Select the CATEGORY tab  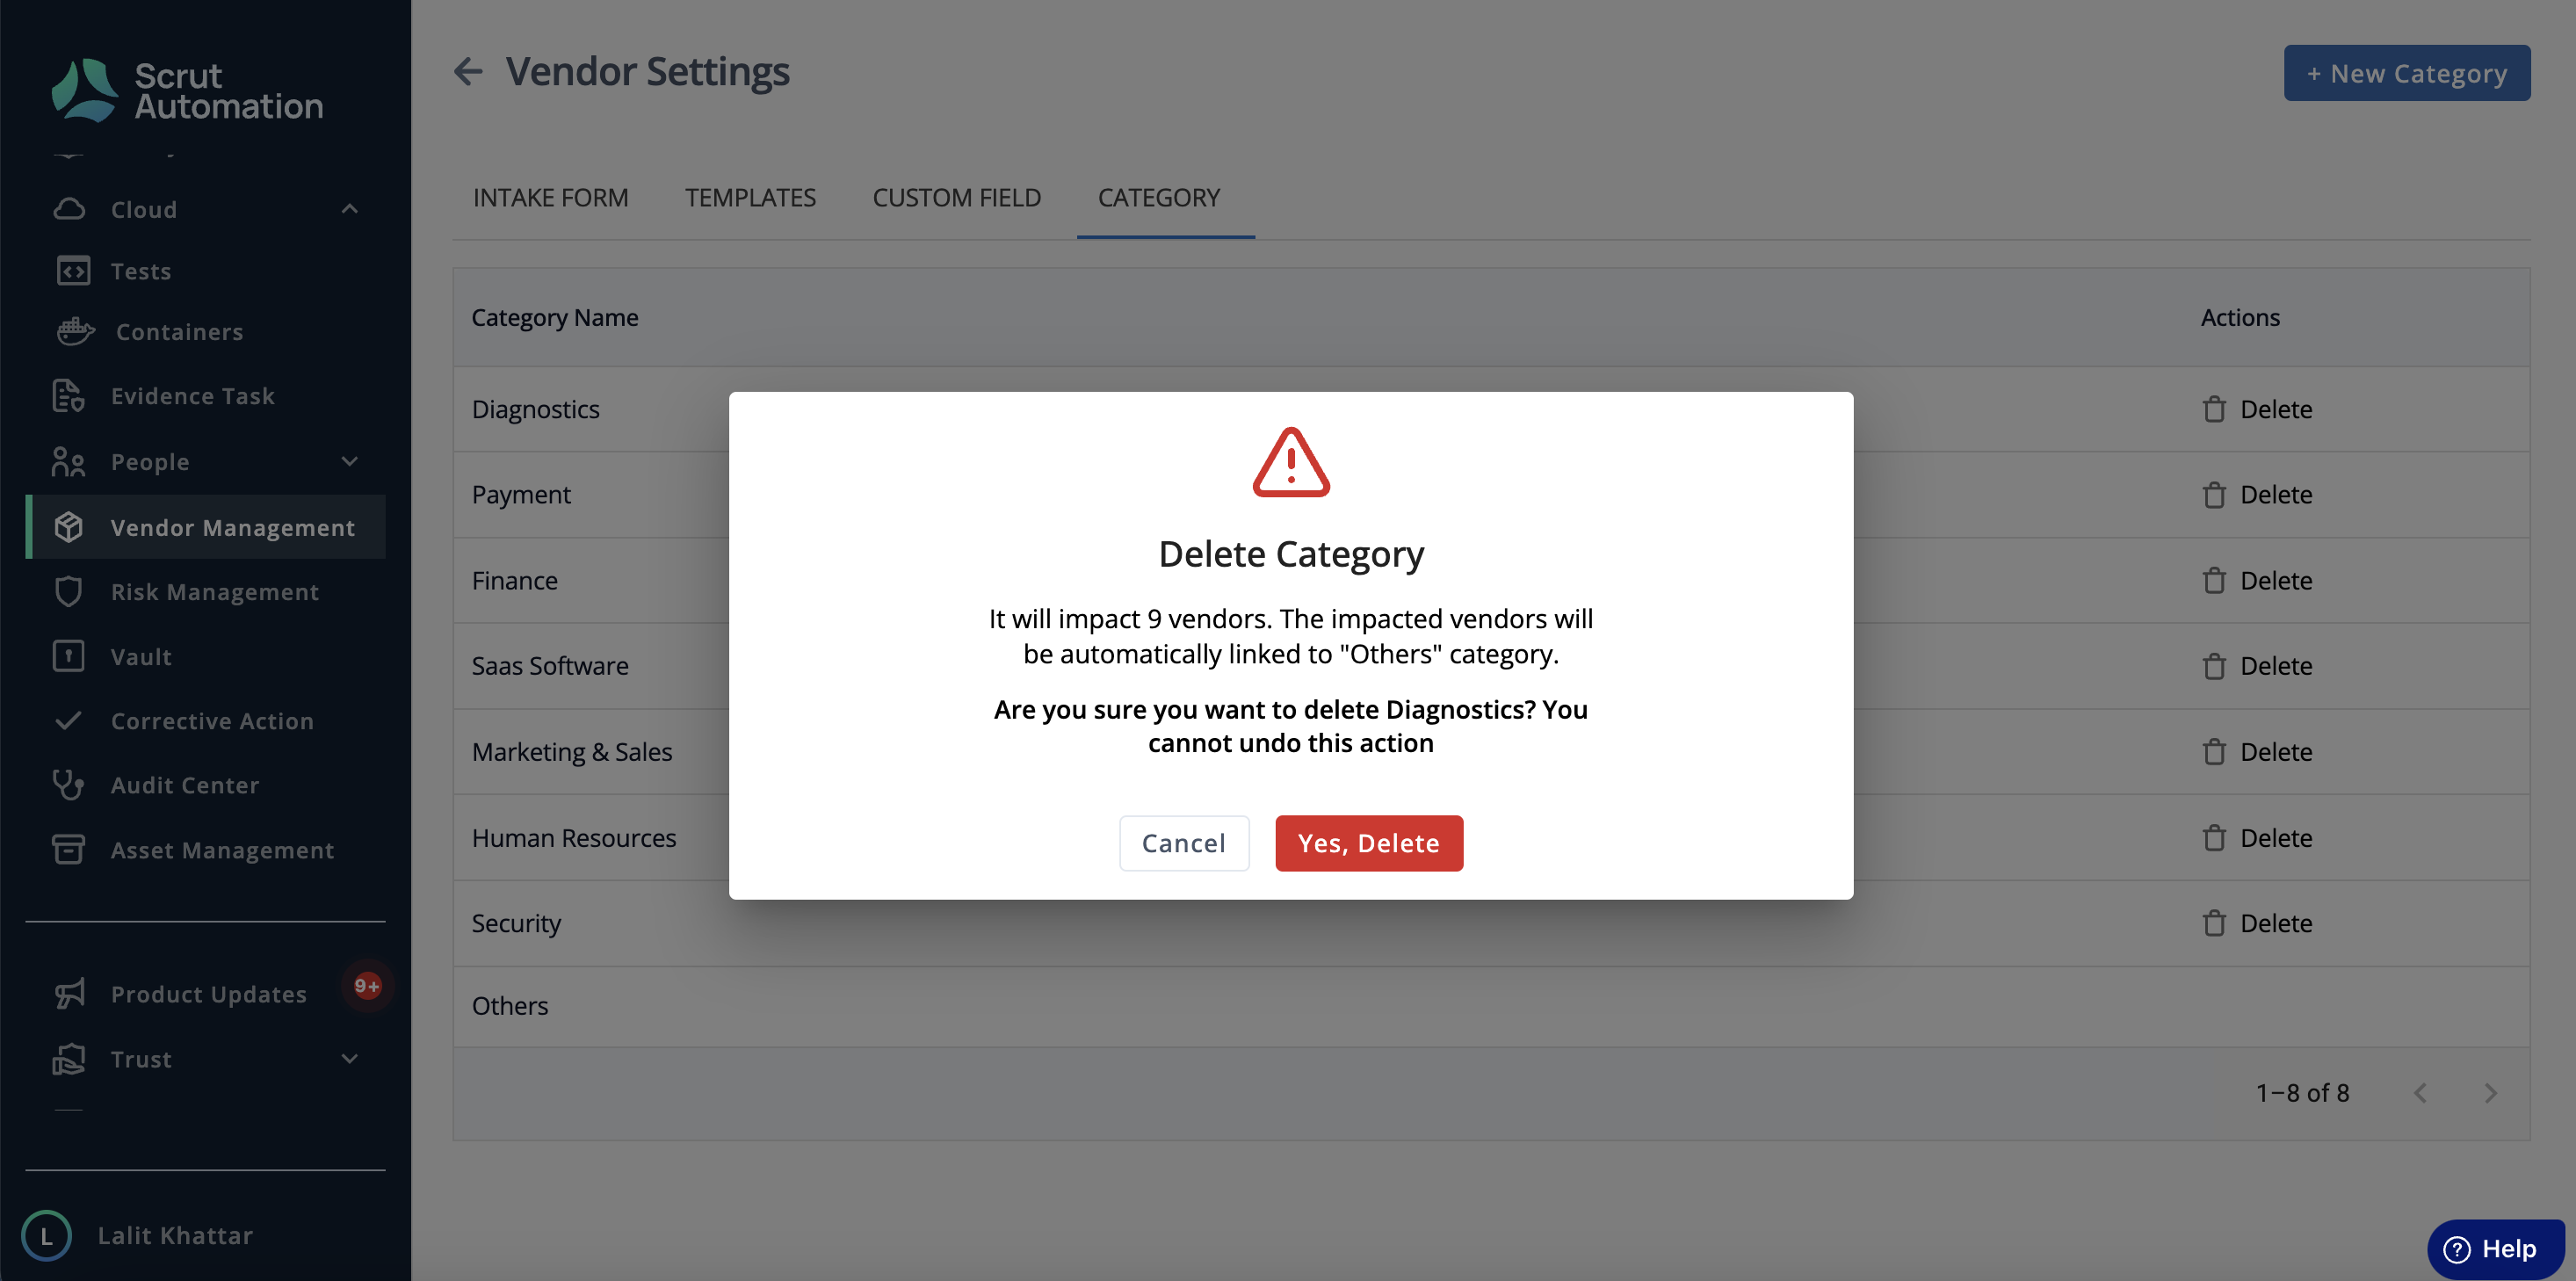(x=1158, y=198)
